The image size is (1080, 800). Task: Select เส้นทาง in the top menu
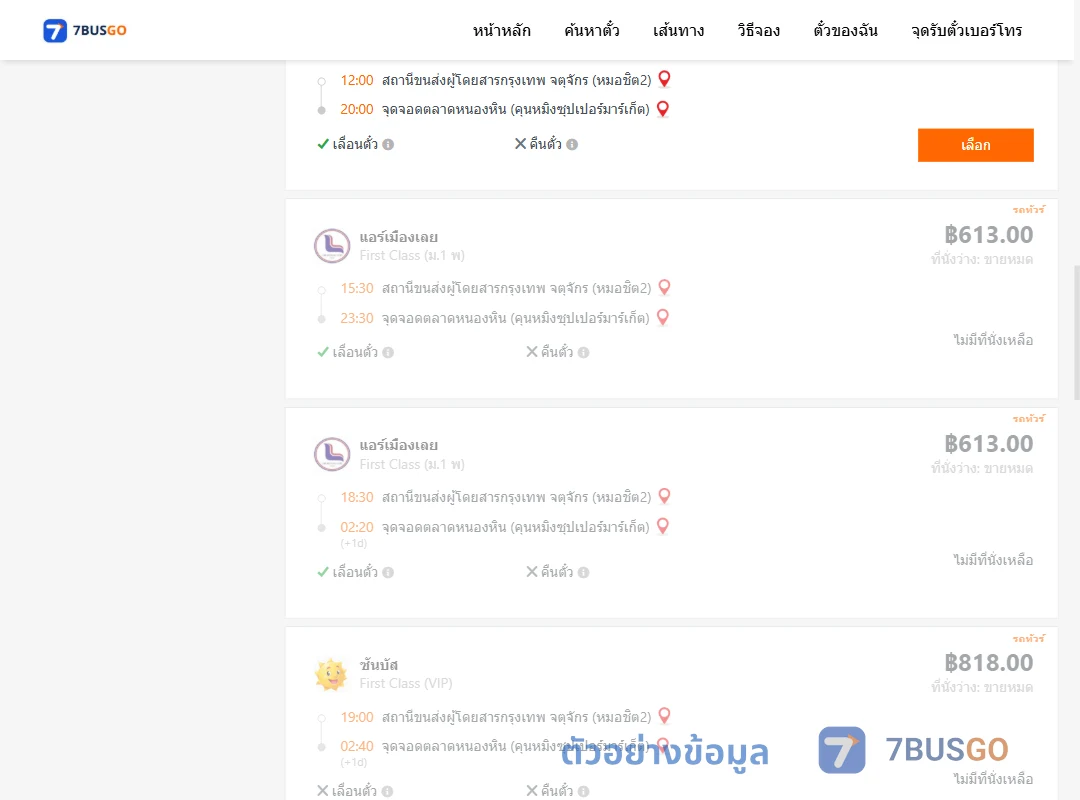click(x=678, y=30)
